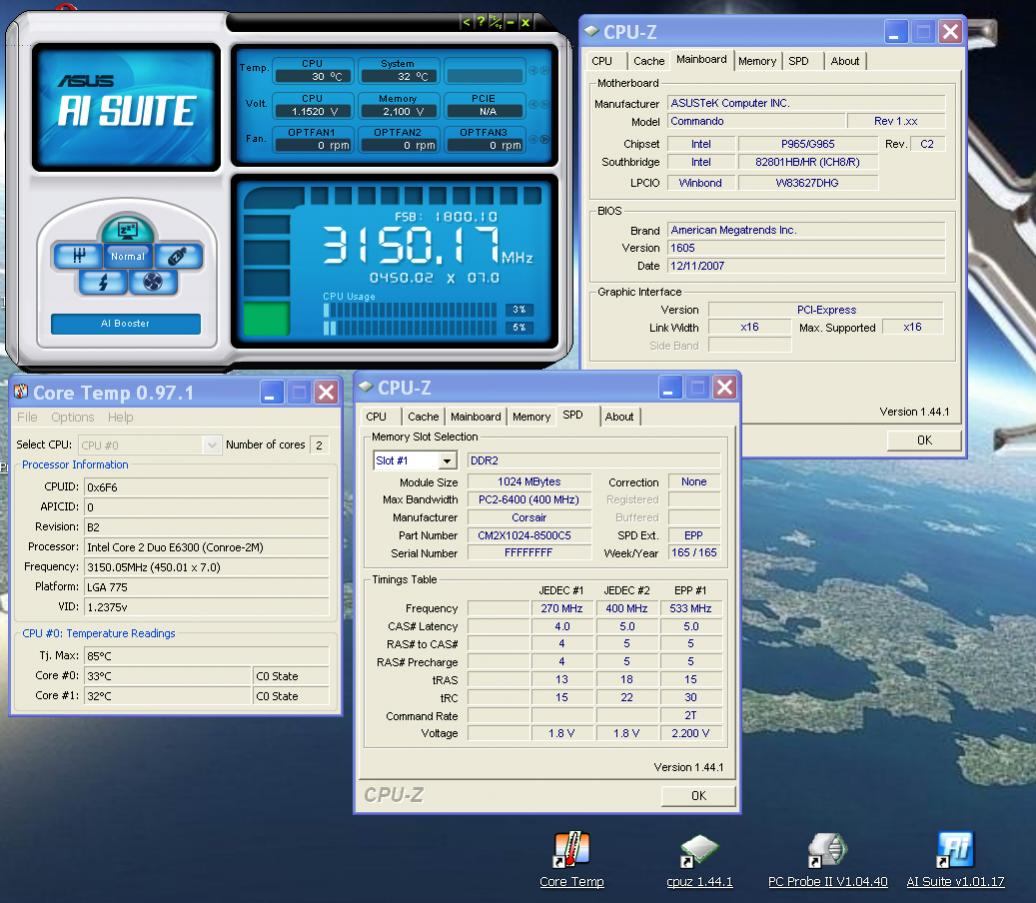This screenshot has height=903, width=1036.
Task: Open PC Probe II V1.04.40 desktop shortcut
Action: point(827,860)
